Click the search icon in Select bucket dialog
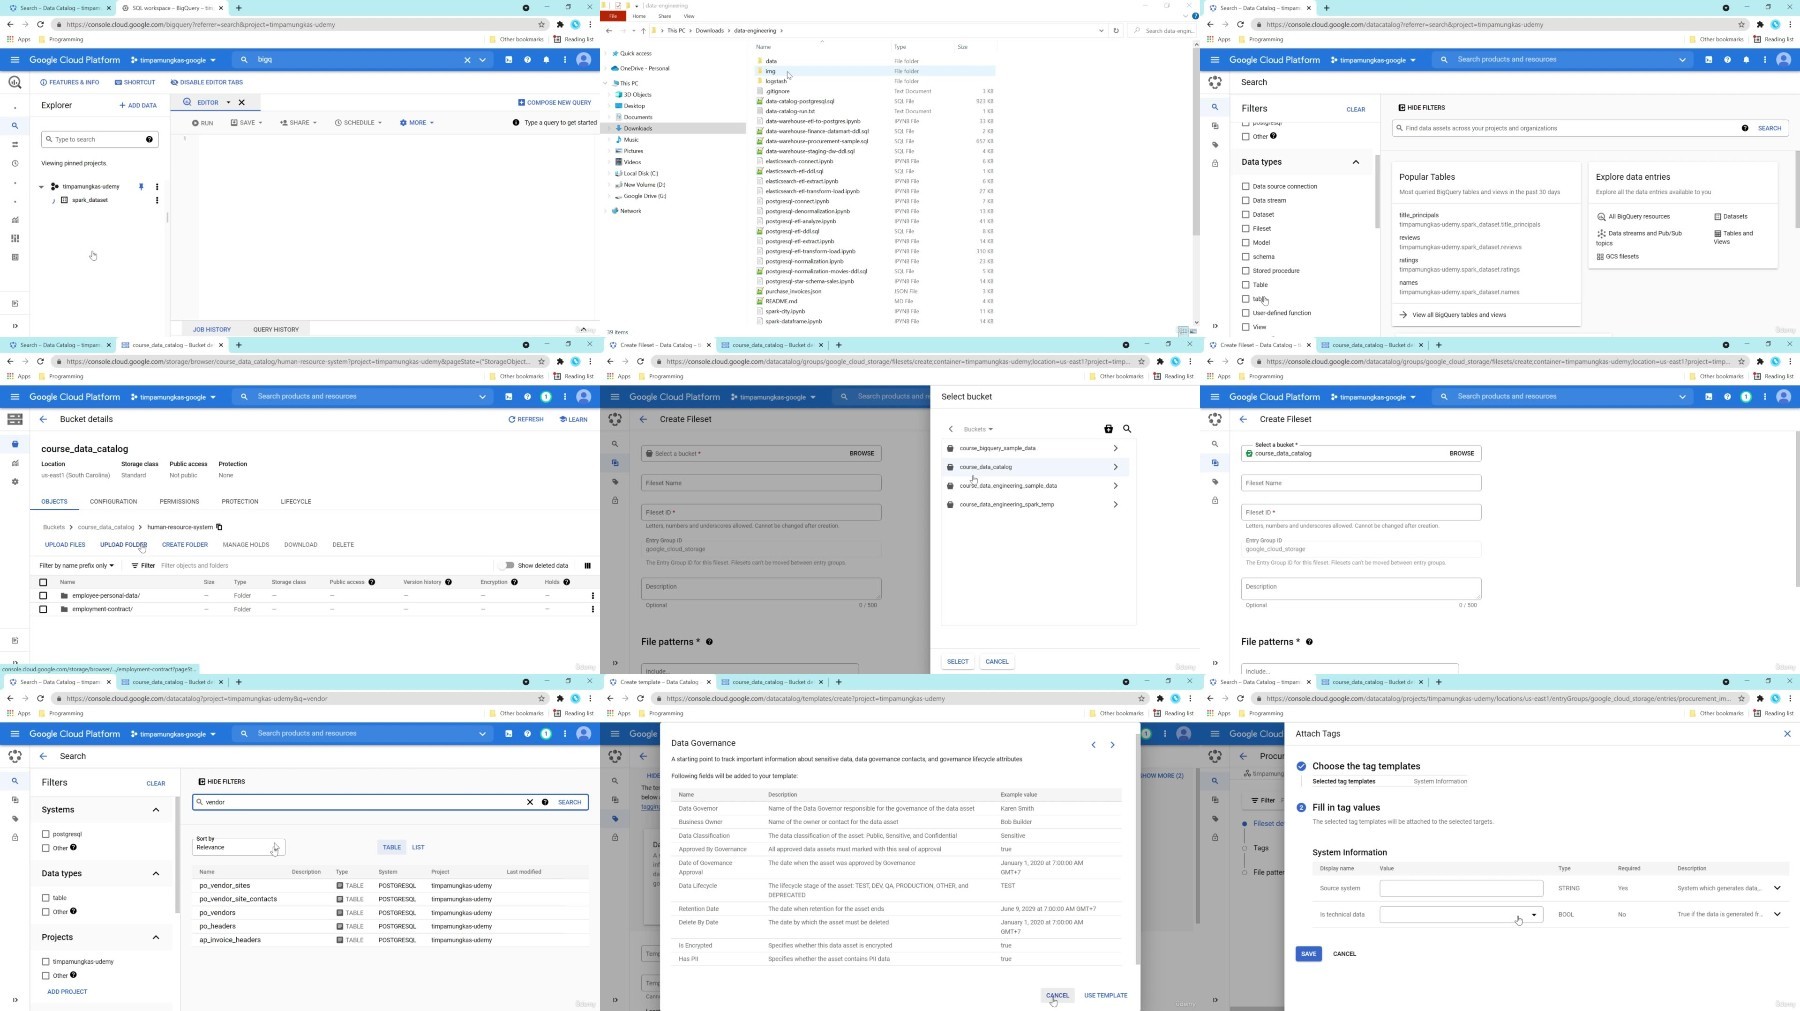The width and height of the screenshot is (1800, 1011). (1127, 429)
